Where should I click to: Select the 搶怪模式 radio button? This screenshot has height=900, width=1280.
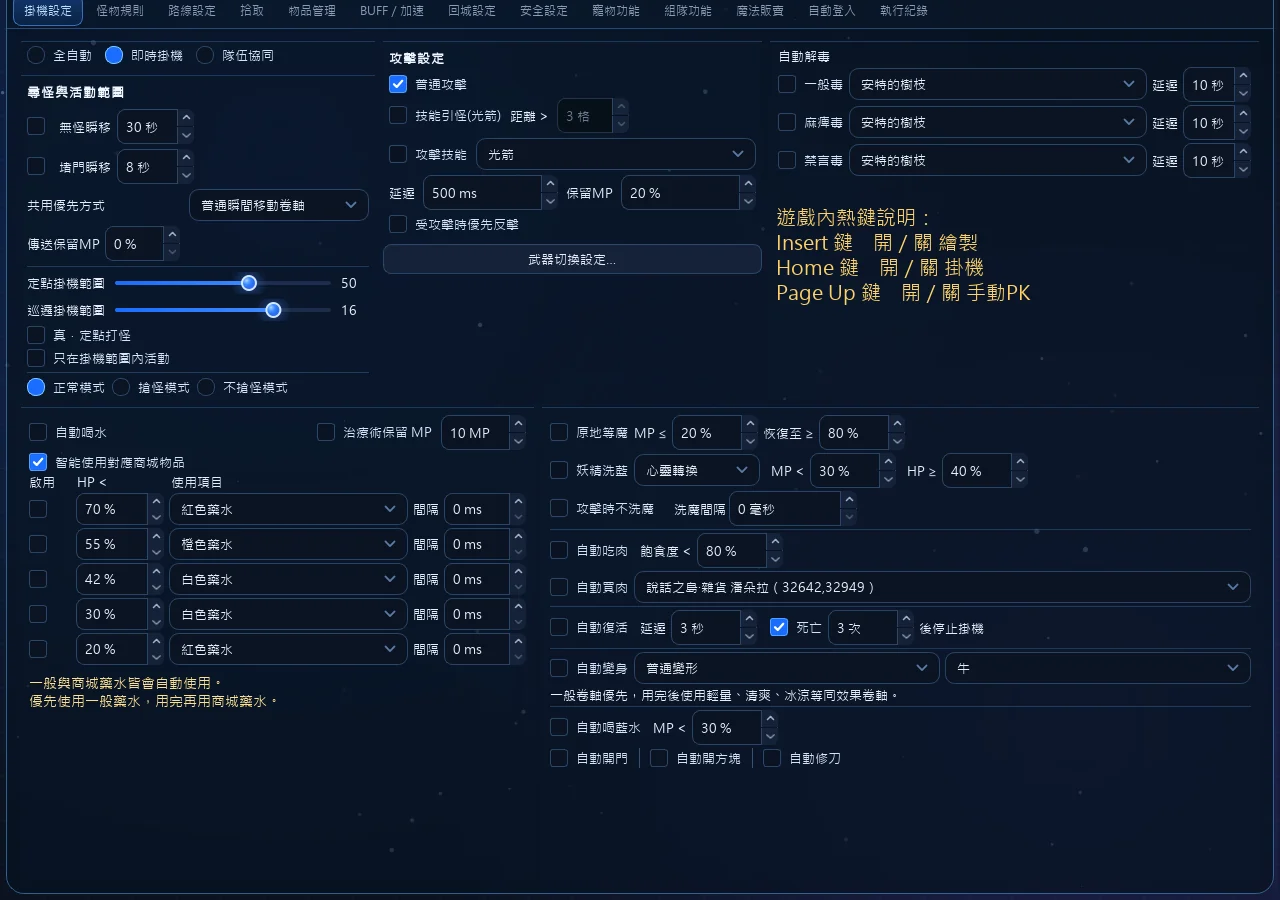pyautogui.click(x=121, y=387)
